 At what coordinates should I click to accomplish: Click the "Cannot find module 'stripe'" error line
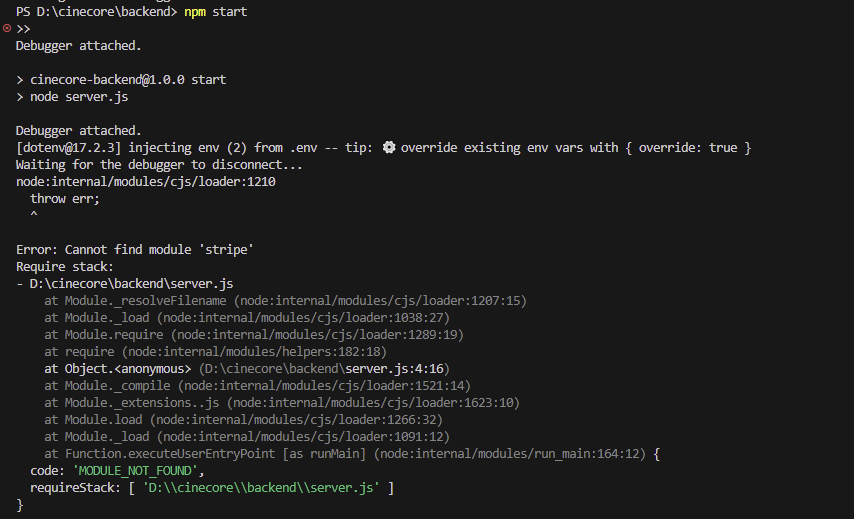point(135,249)
